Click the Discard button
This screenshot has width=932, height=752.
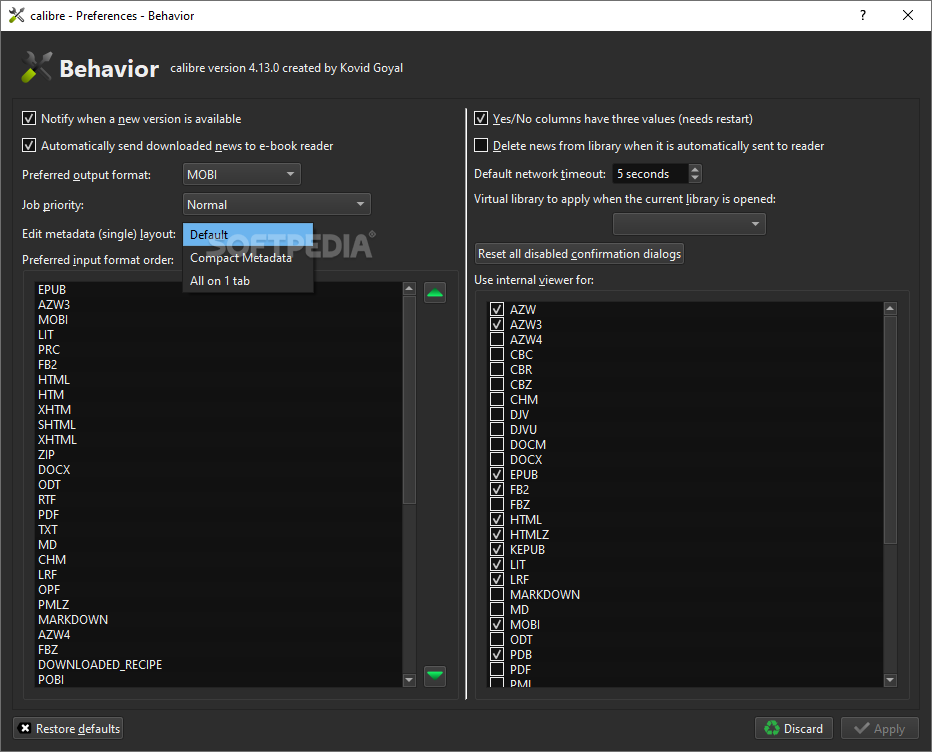coord(794,728)
